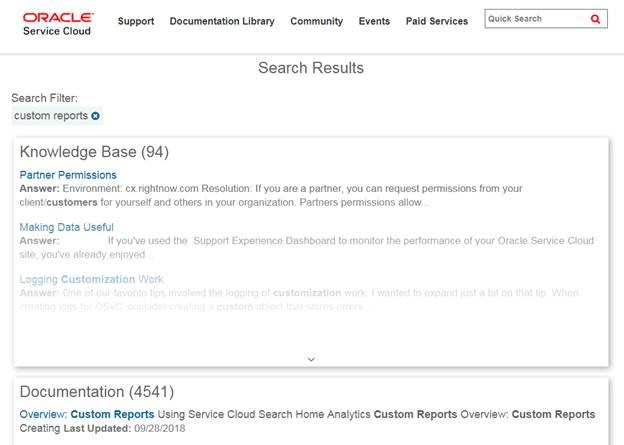Open the Making Data Useful article
Viewport: 624px width, 445px height.
(66, 227)
